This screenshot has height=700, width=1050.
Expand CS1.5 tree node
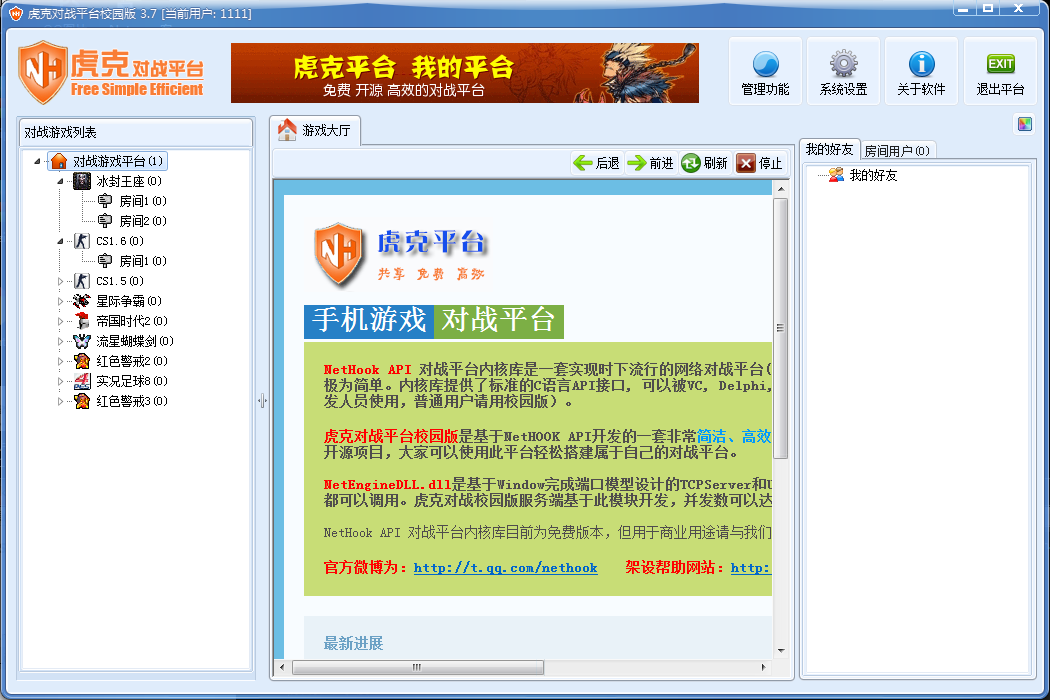tap(60, 281)
